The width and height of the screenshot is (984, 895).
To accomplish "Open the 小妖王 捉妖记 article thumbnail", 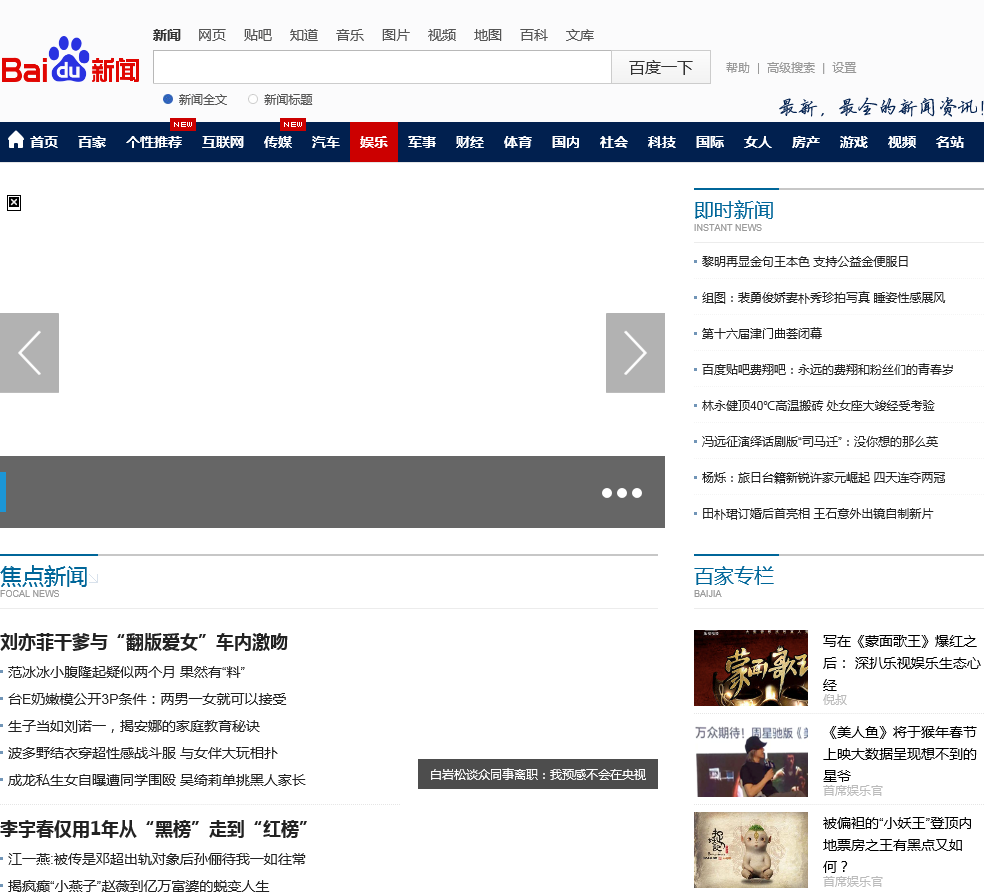I will point(751,850).
